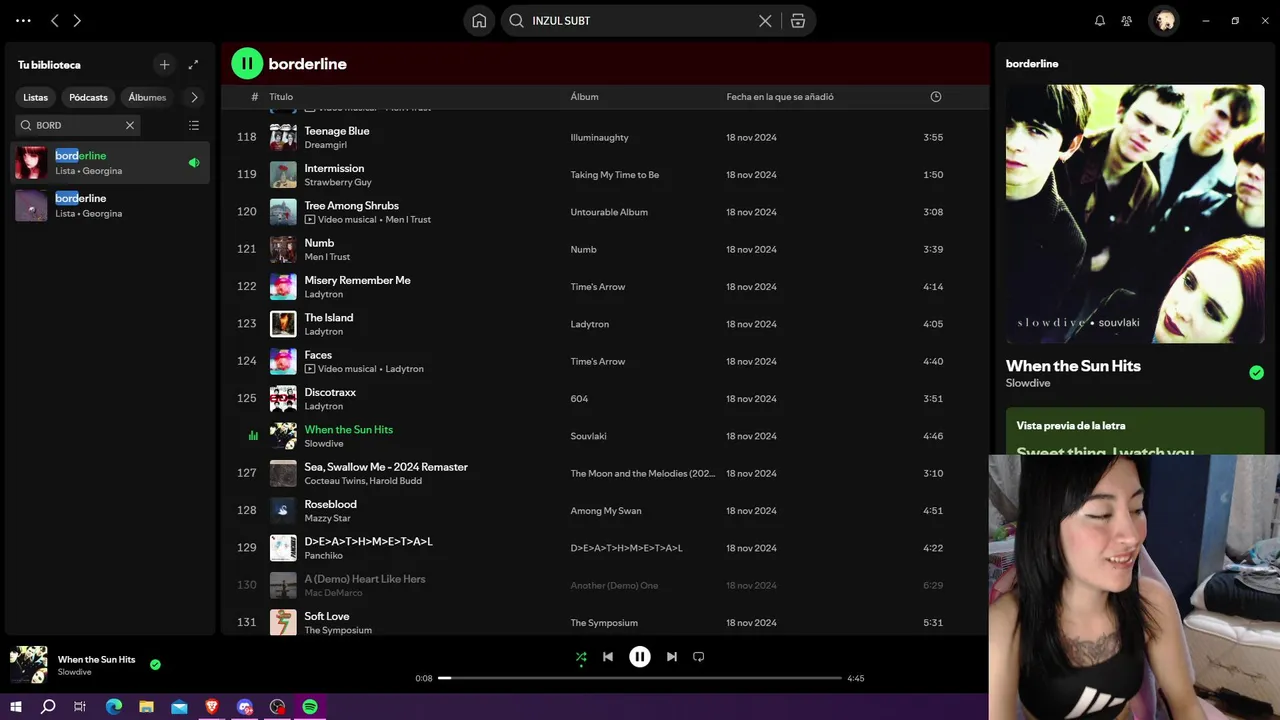The width and height of the screenshot is (1280, 720).
Task: Open album Taking My Time to Be
Action: [614, 175]
